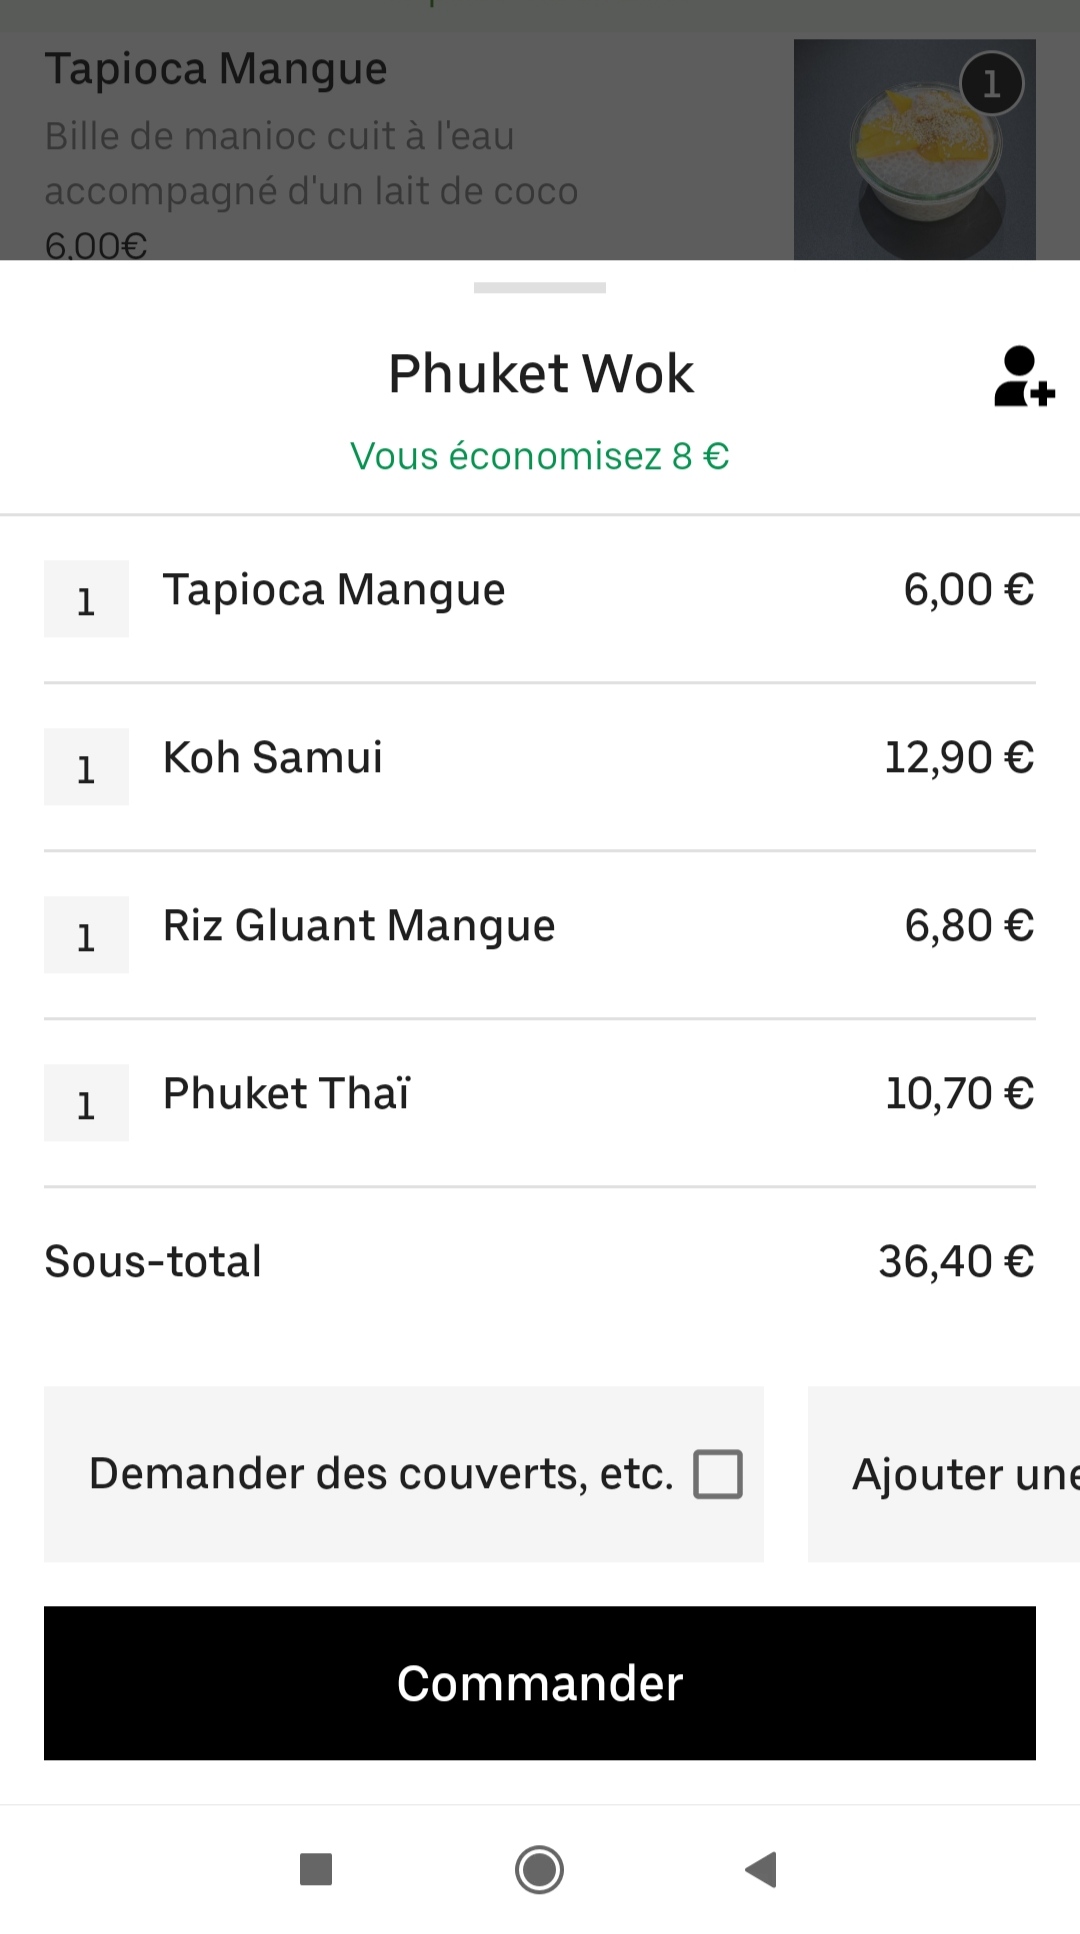The height and width of the screenshot is (1934, 1080).
Task: Tap the Commander order button
Action: pyautogui.click(x=540, y=1683)
